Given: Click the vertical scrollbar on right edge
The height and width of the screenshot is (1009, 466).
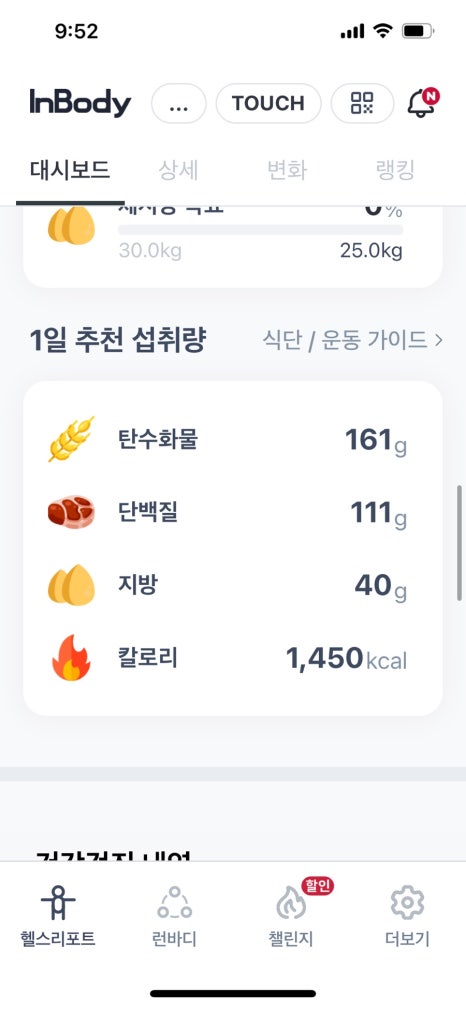Looking at the screenshot, I should (x=459, y=543).
